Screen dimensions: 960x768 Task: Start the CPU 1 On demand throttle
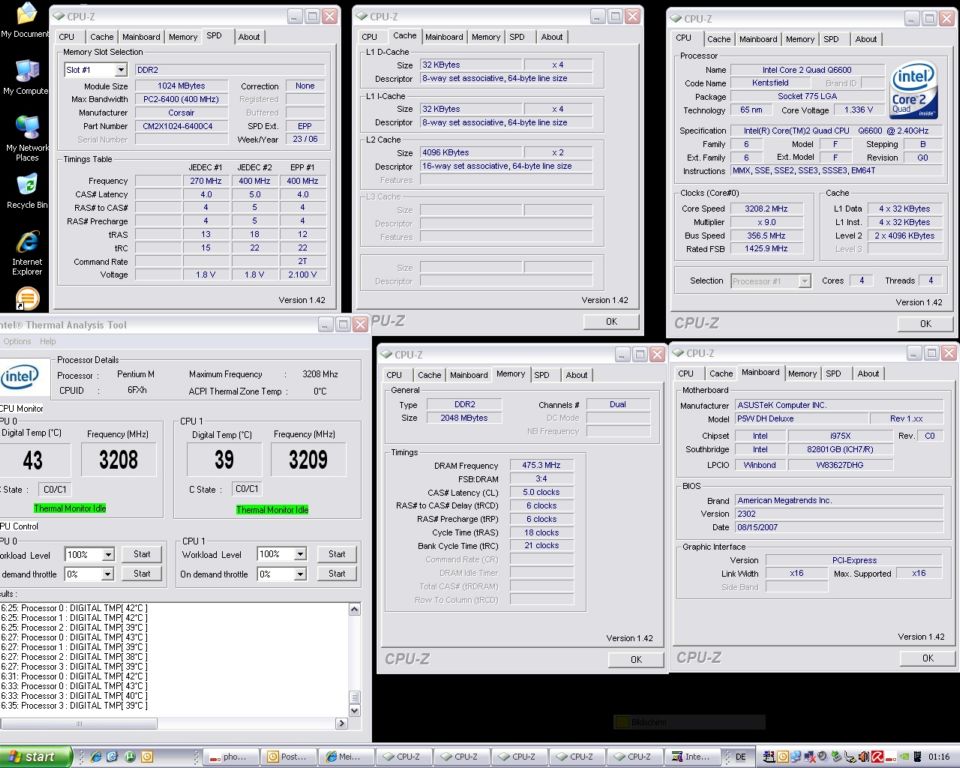click(x=337, y=574)
